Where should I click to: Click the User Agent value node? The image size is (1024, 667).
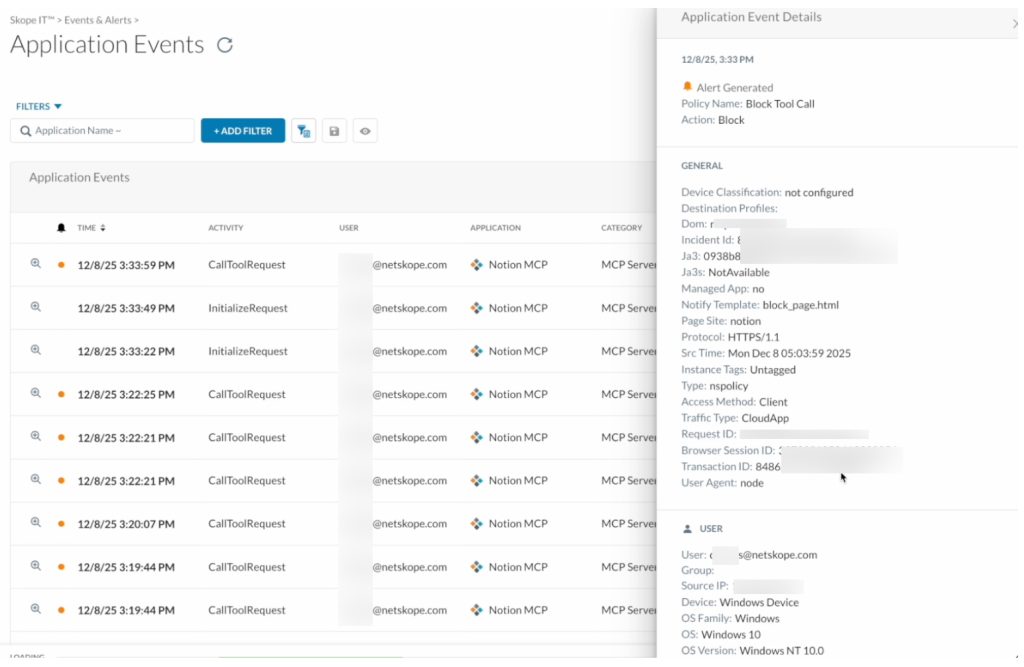tap(752, 483)
